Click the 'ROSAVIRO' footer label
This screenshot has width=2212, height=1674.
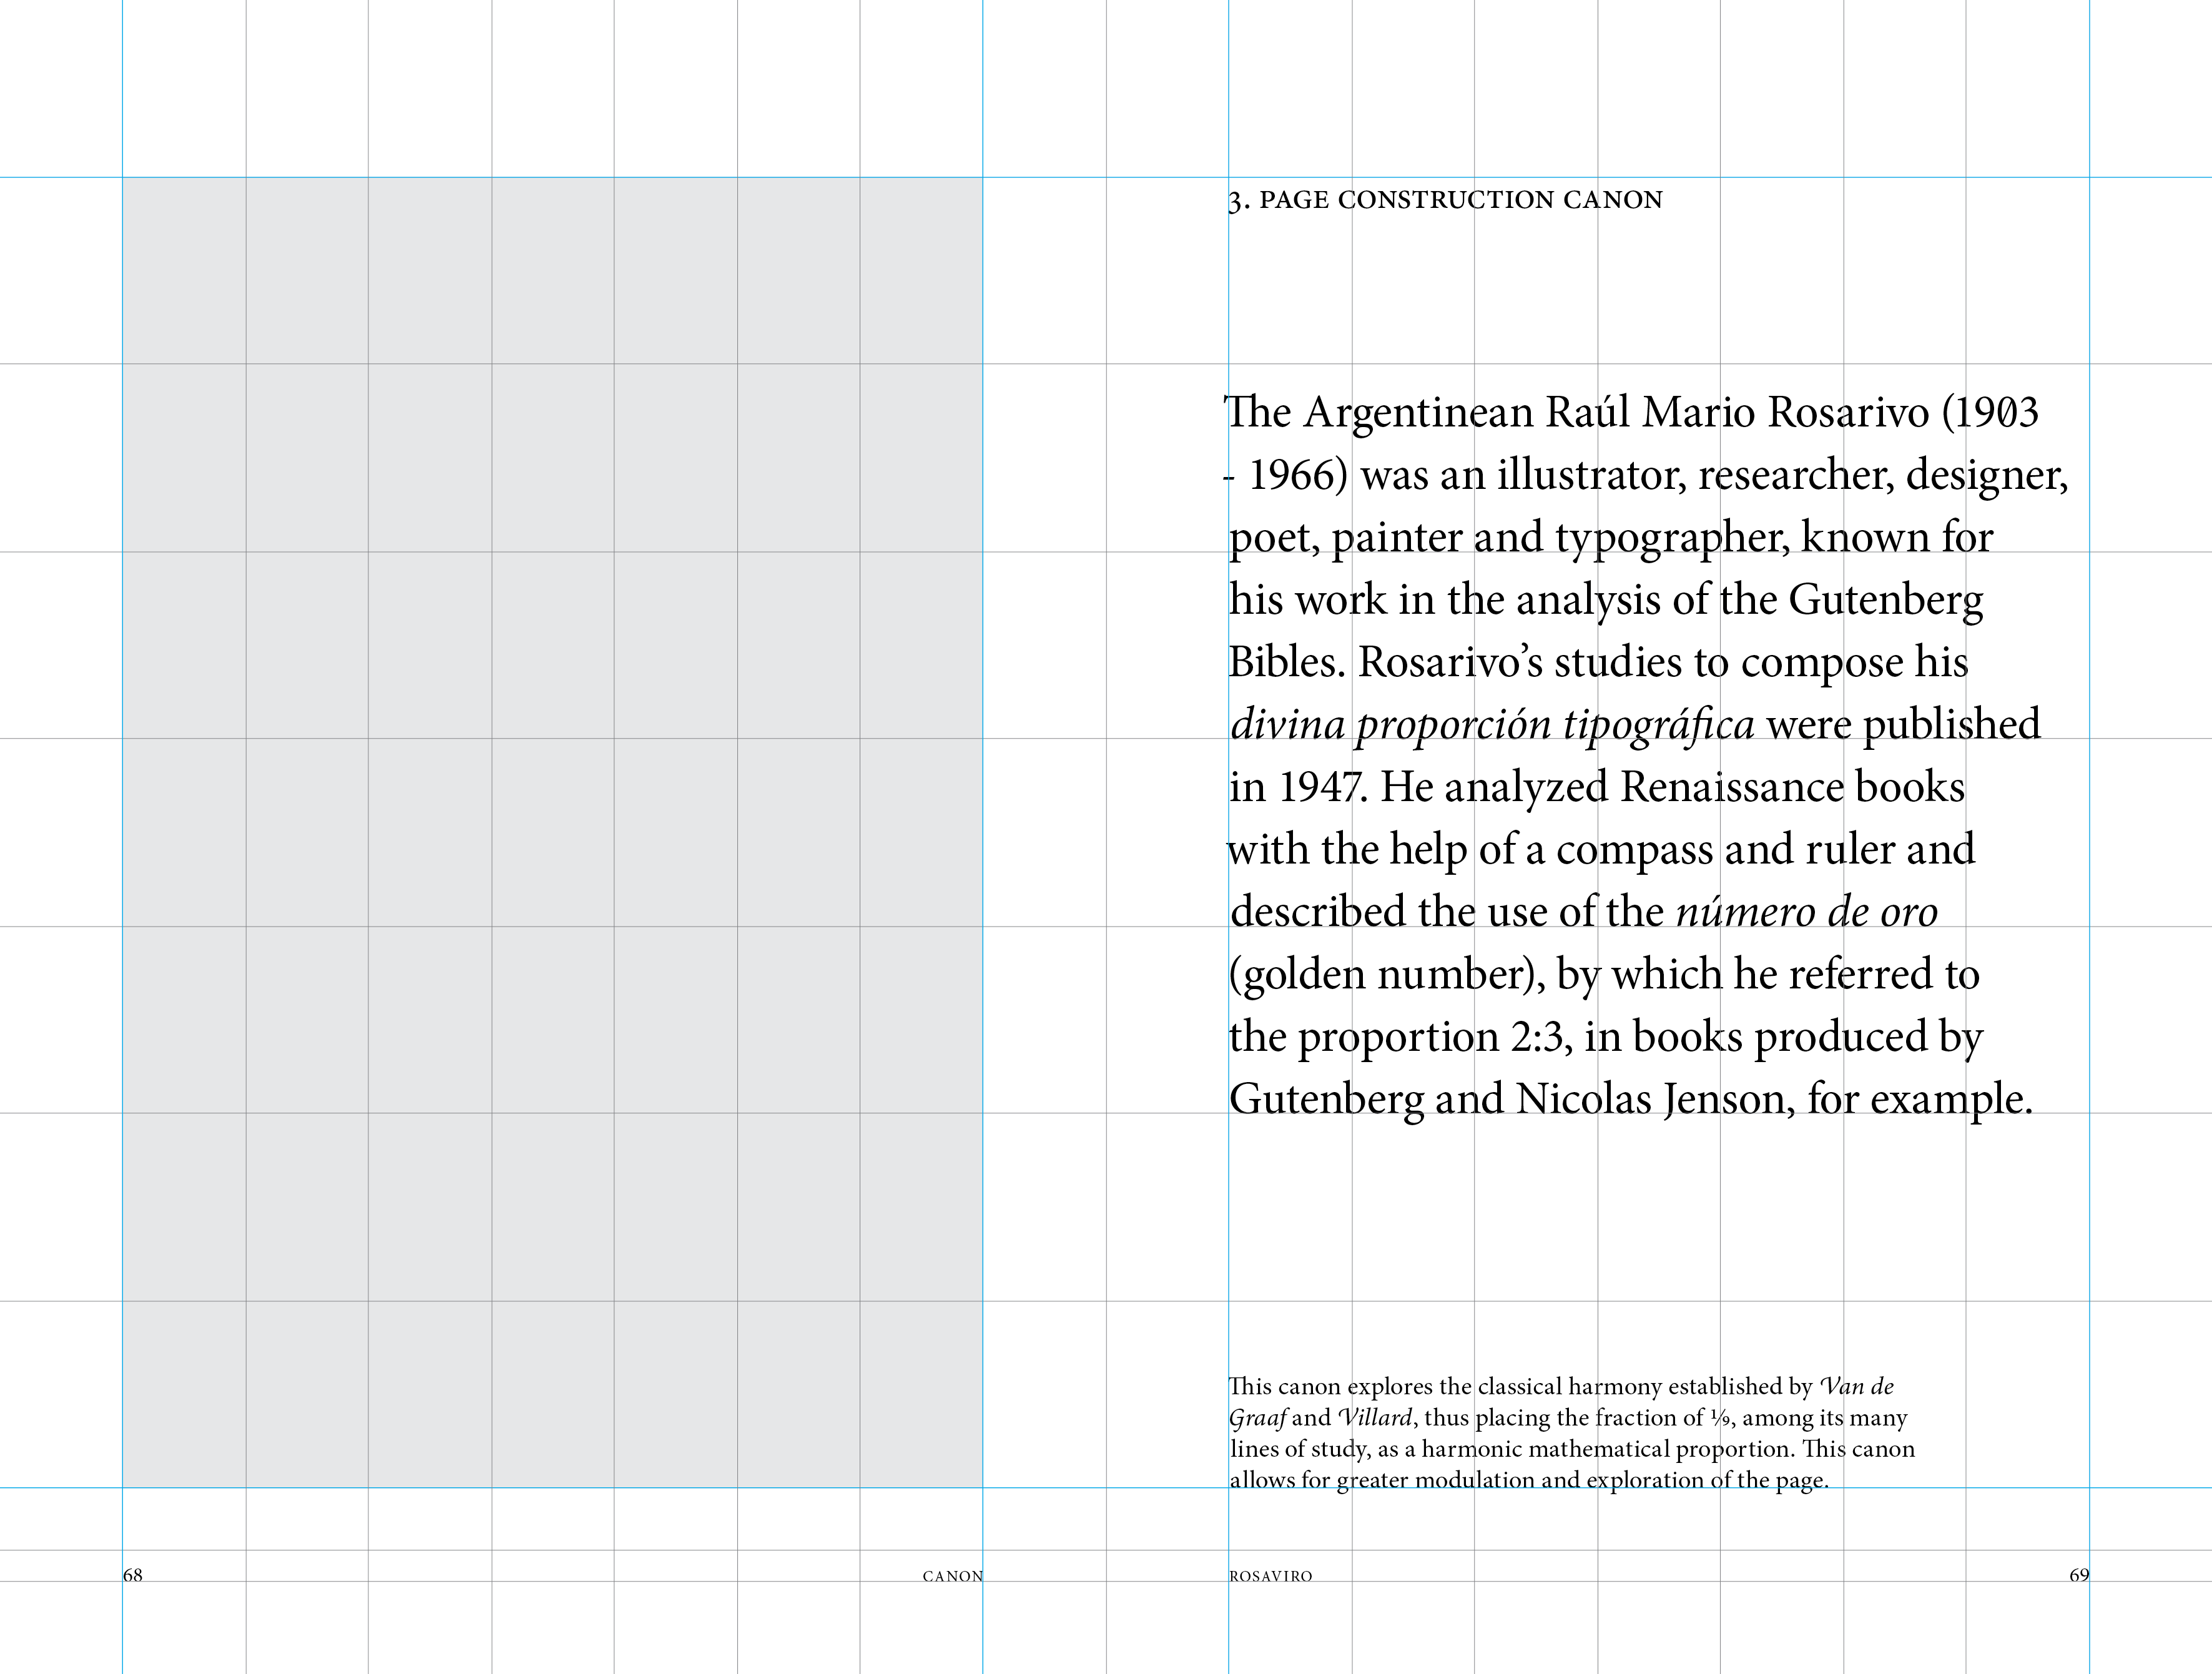click(1270, 1576)
